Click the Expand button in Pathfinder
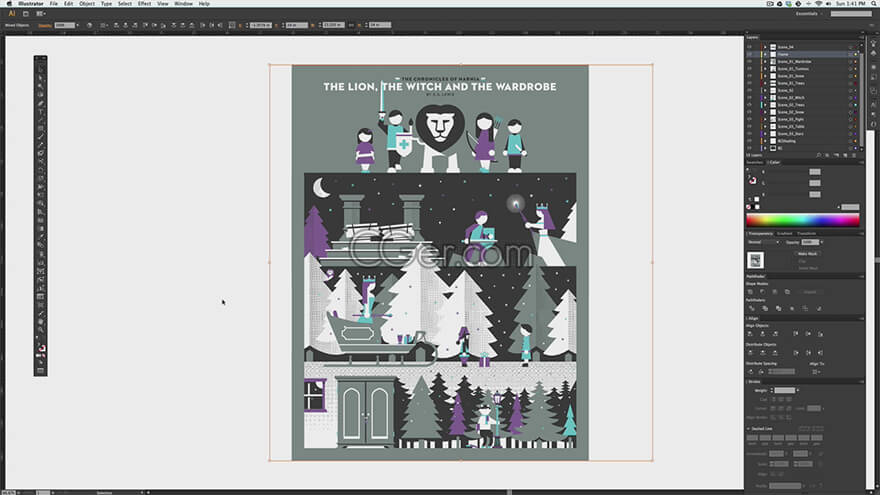 [810, 292]
